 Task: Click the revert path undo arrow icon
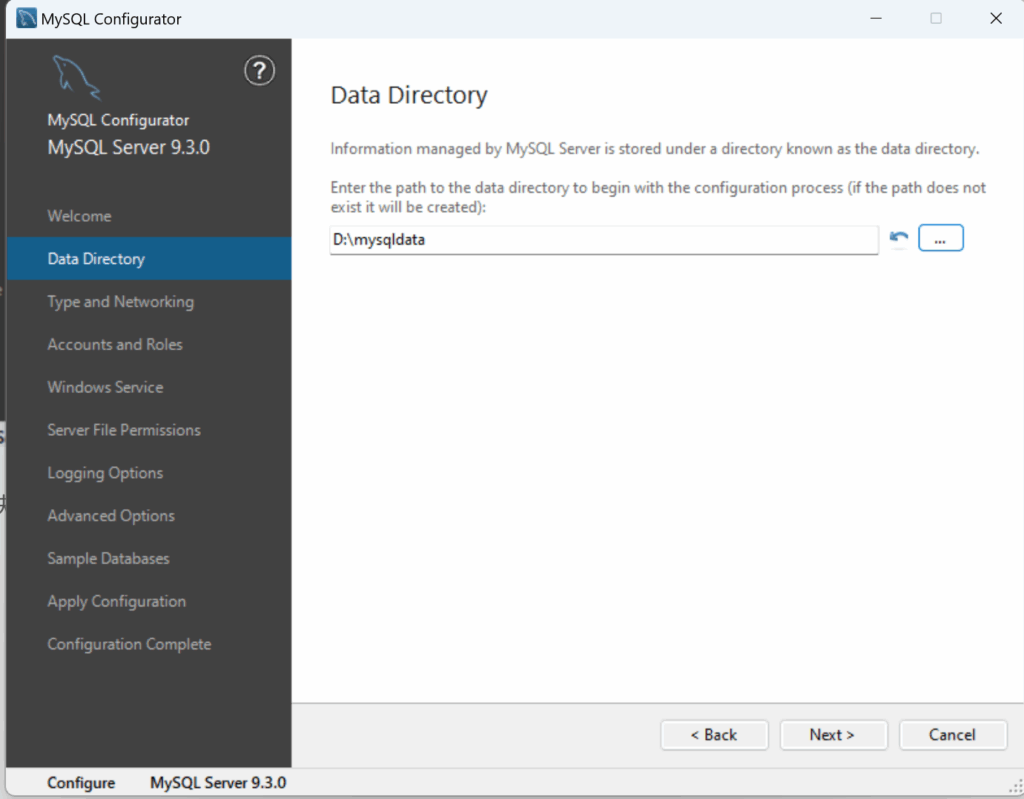[x=898, y=239]
